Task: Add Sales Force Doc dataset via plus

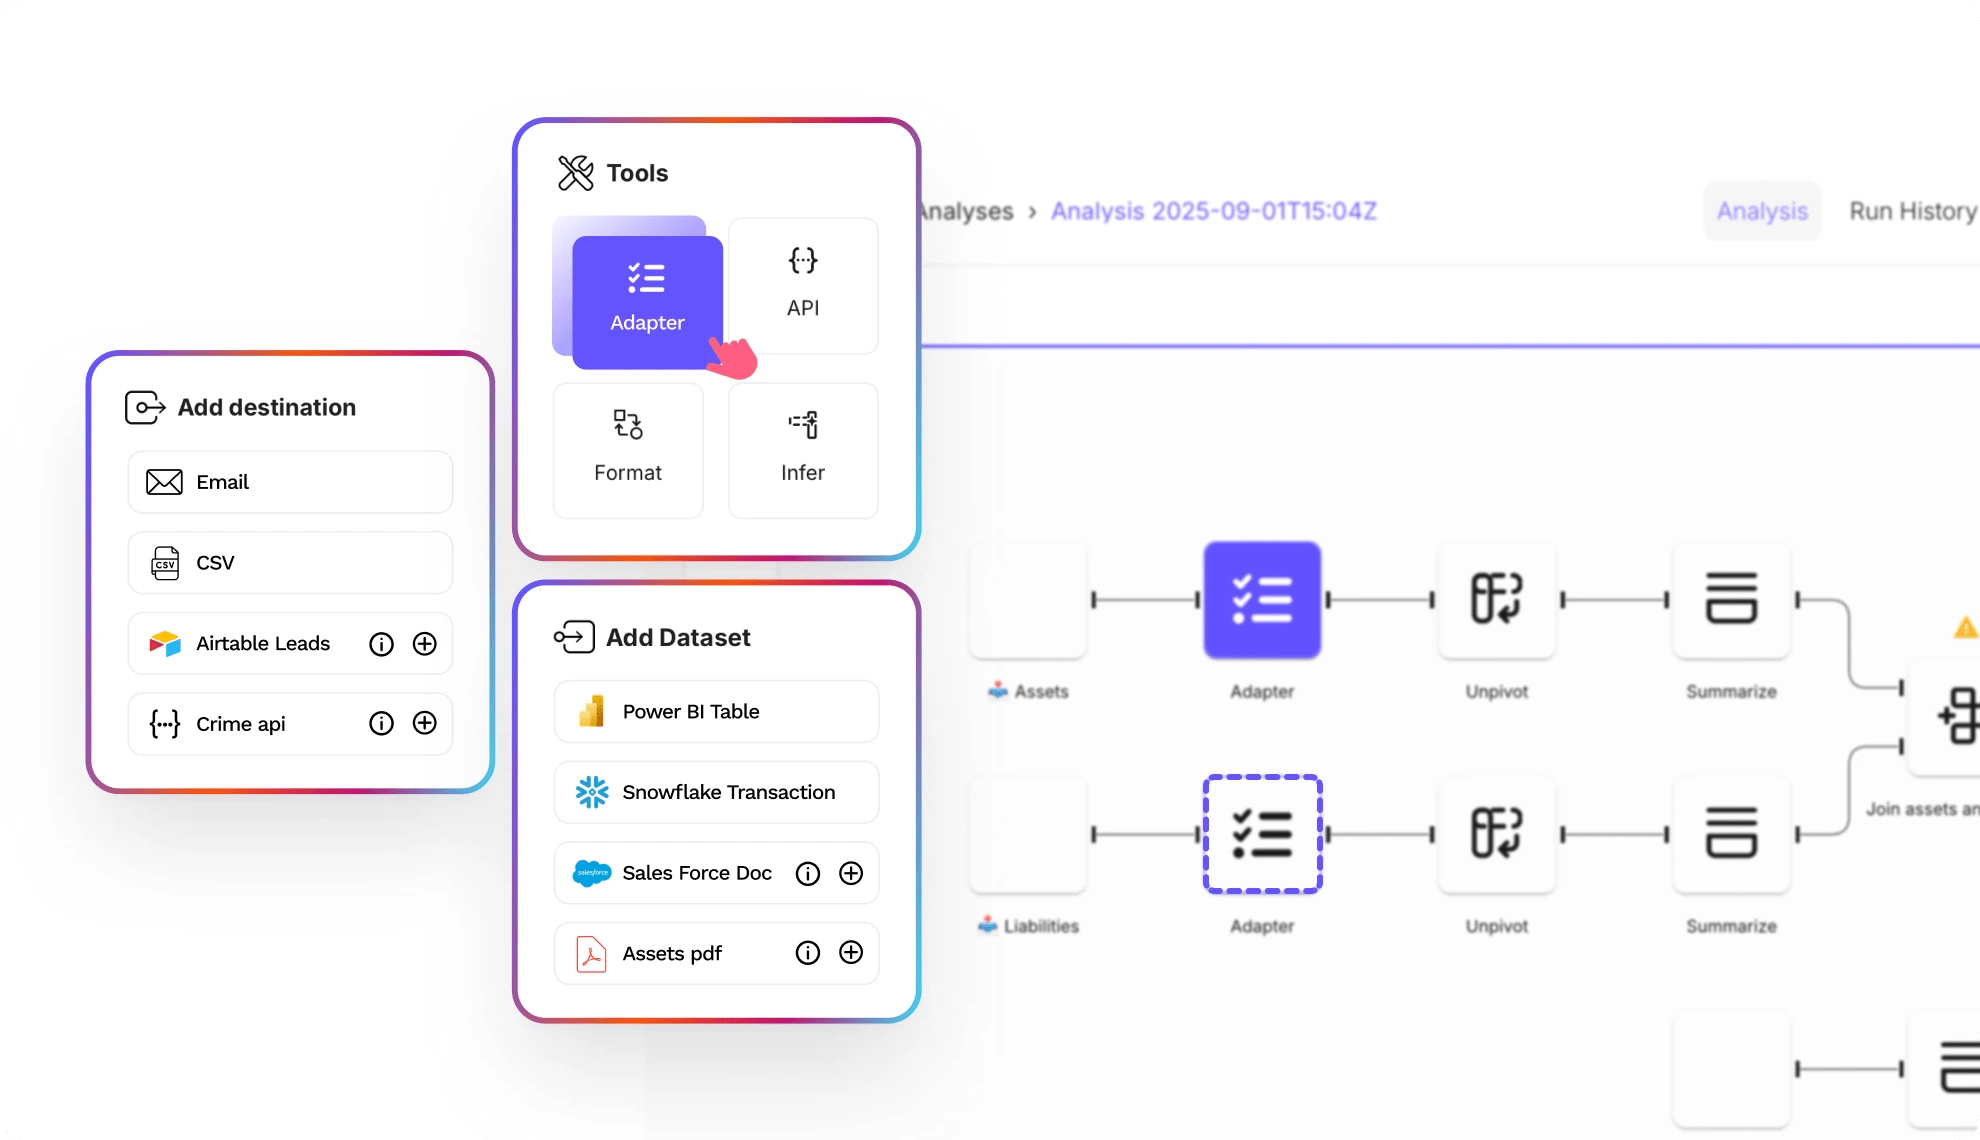Action: point(851,873)
